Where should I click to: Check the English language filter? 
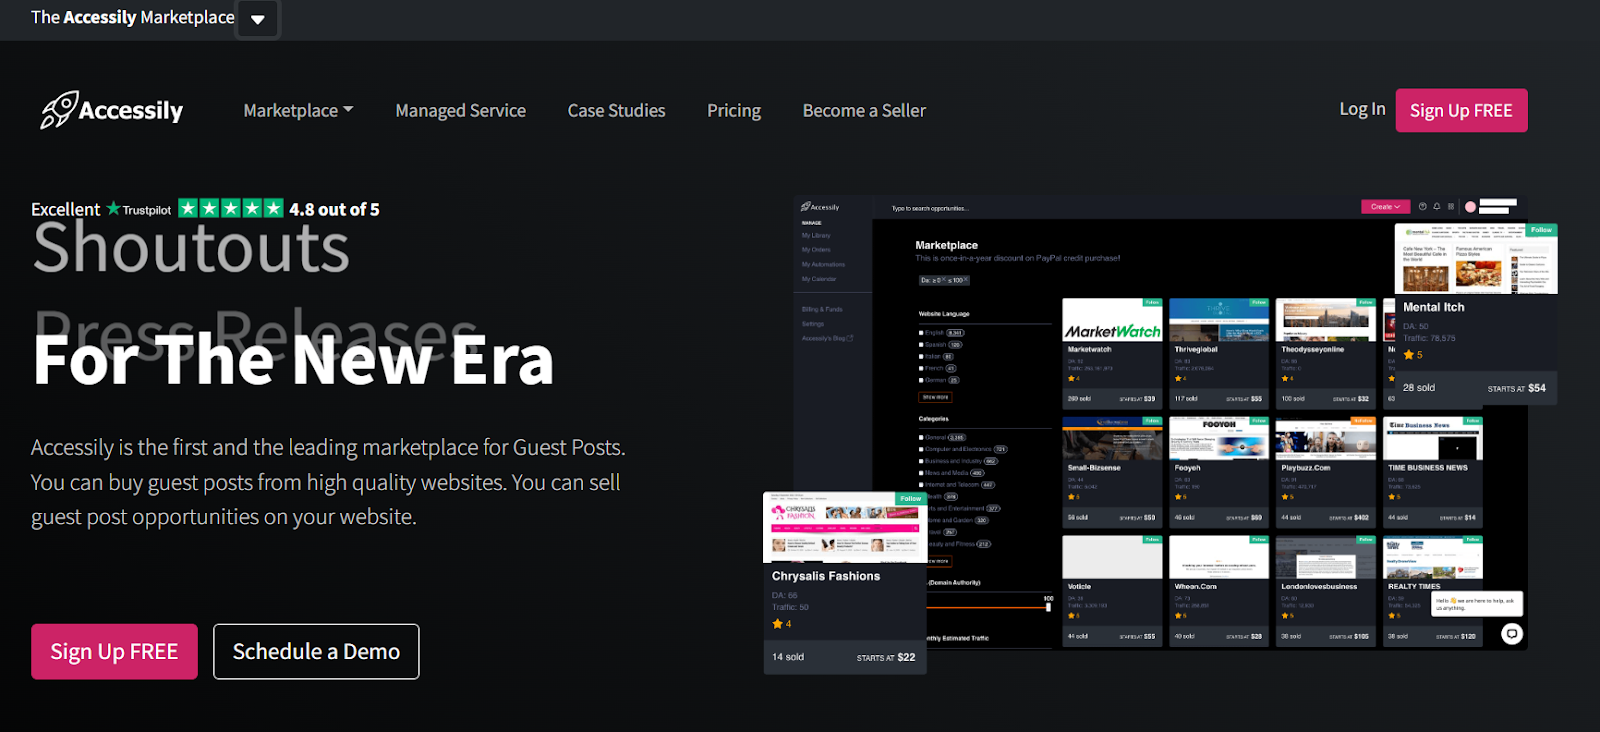922,333
